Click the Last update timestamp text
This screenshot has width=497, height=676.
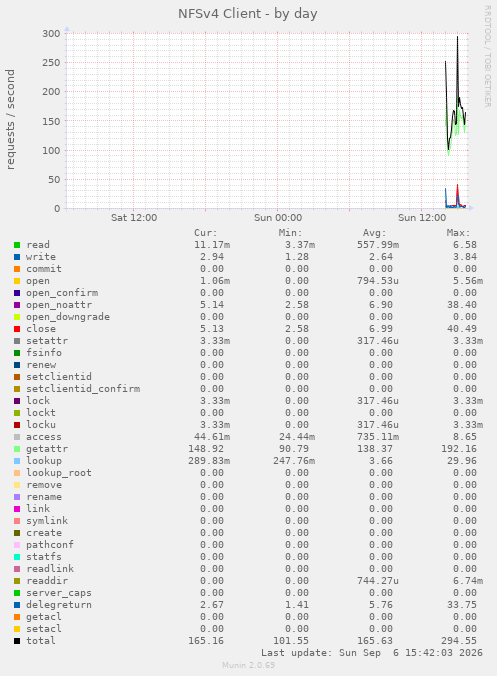tap(372, 653)
